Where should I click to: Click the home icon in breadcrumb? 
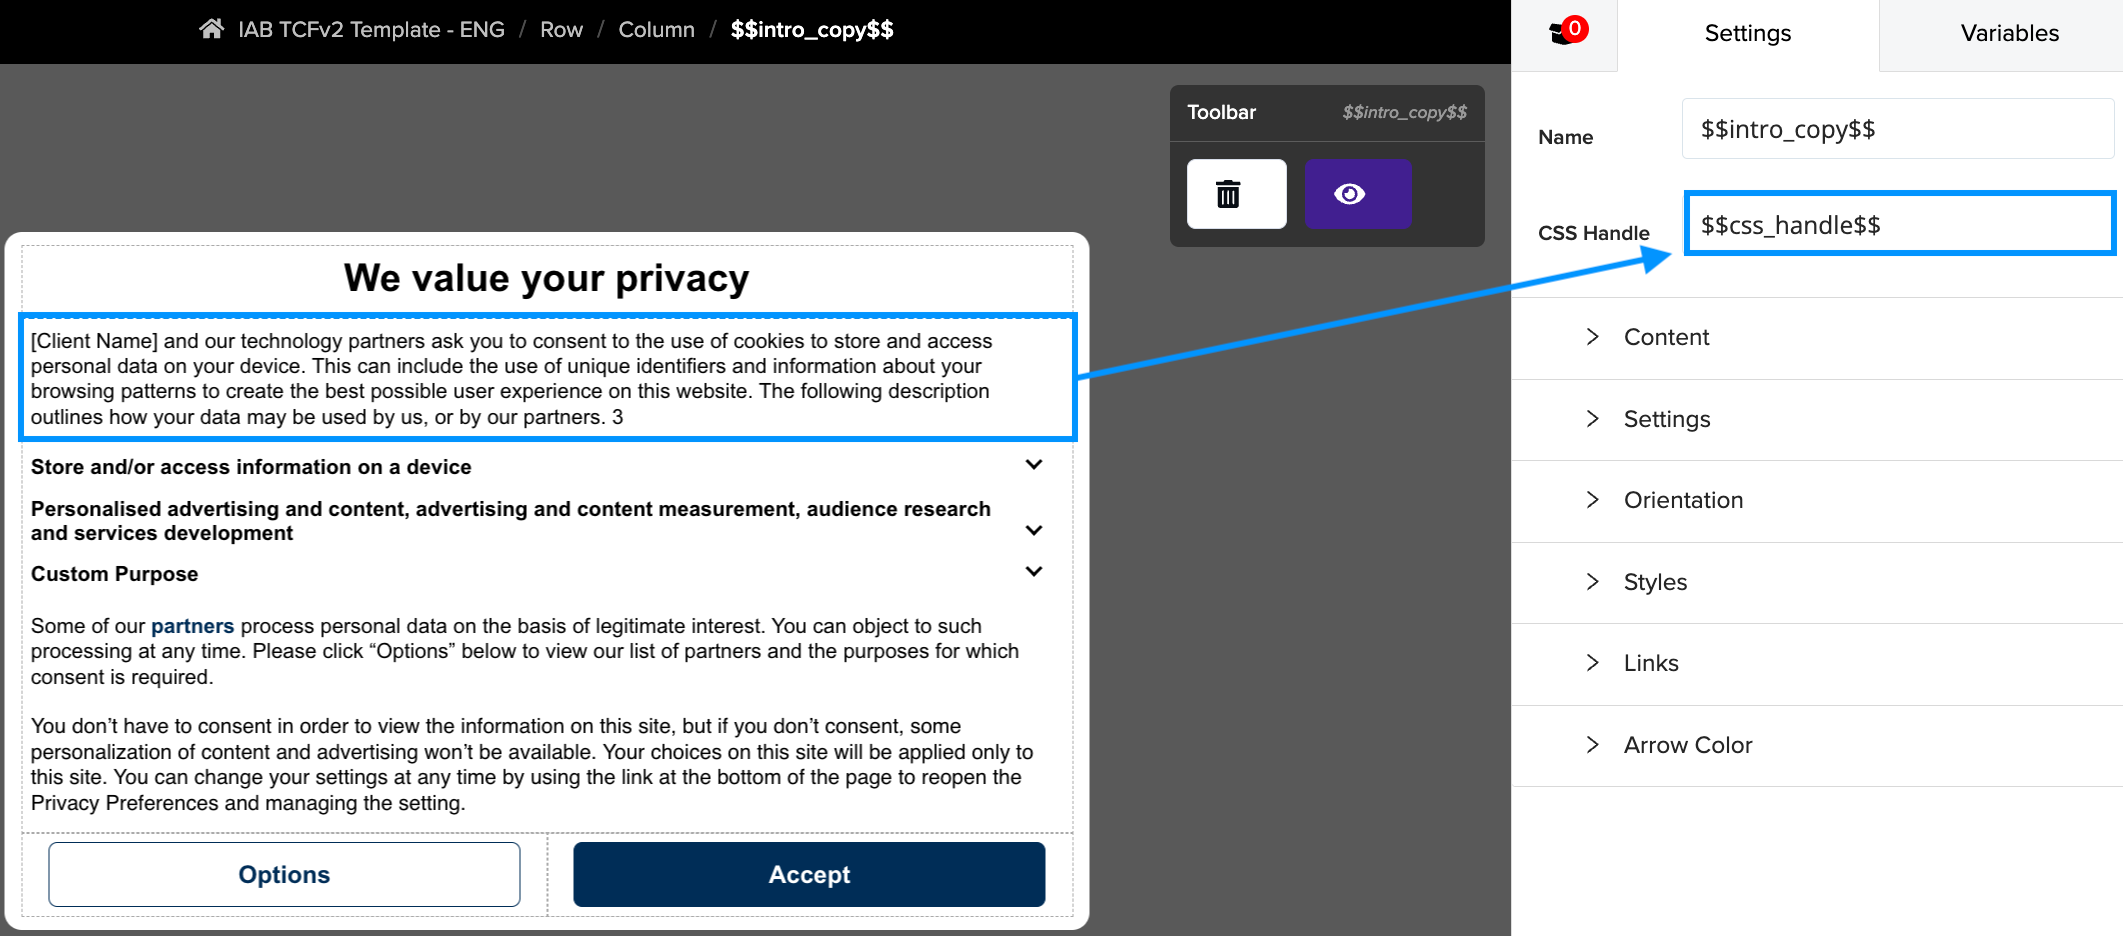211,29
